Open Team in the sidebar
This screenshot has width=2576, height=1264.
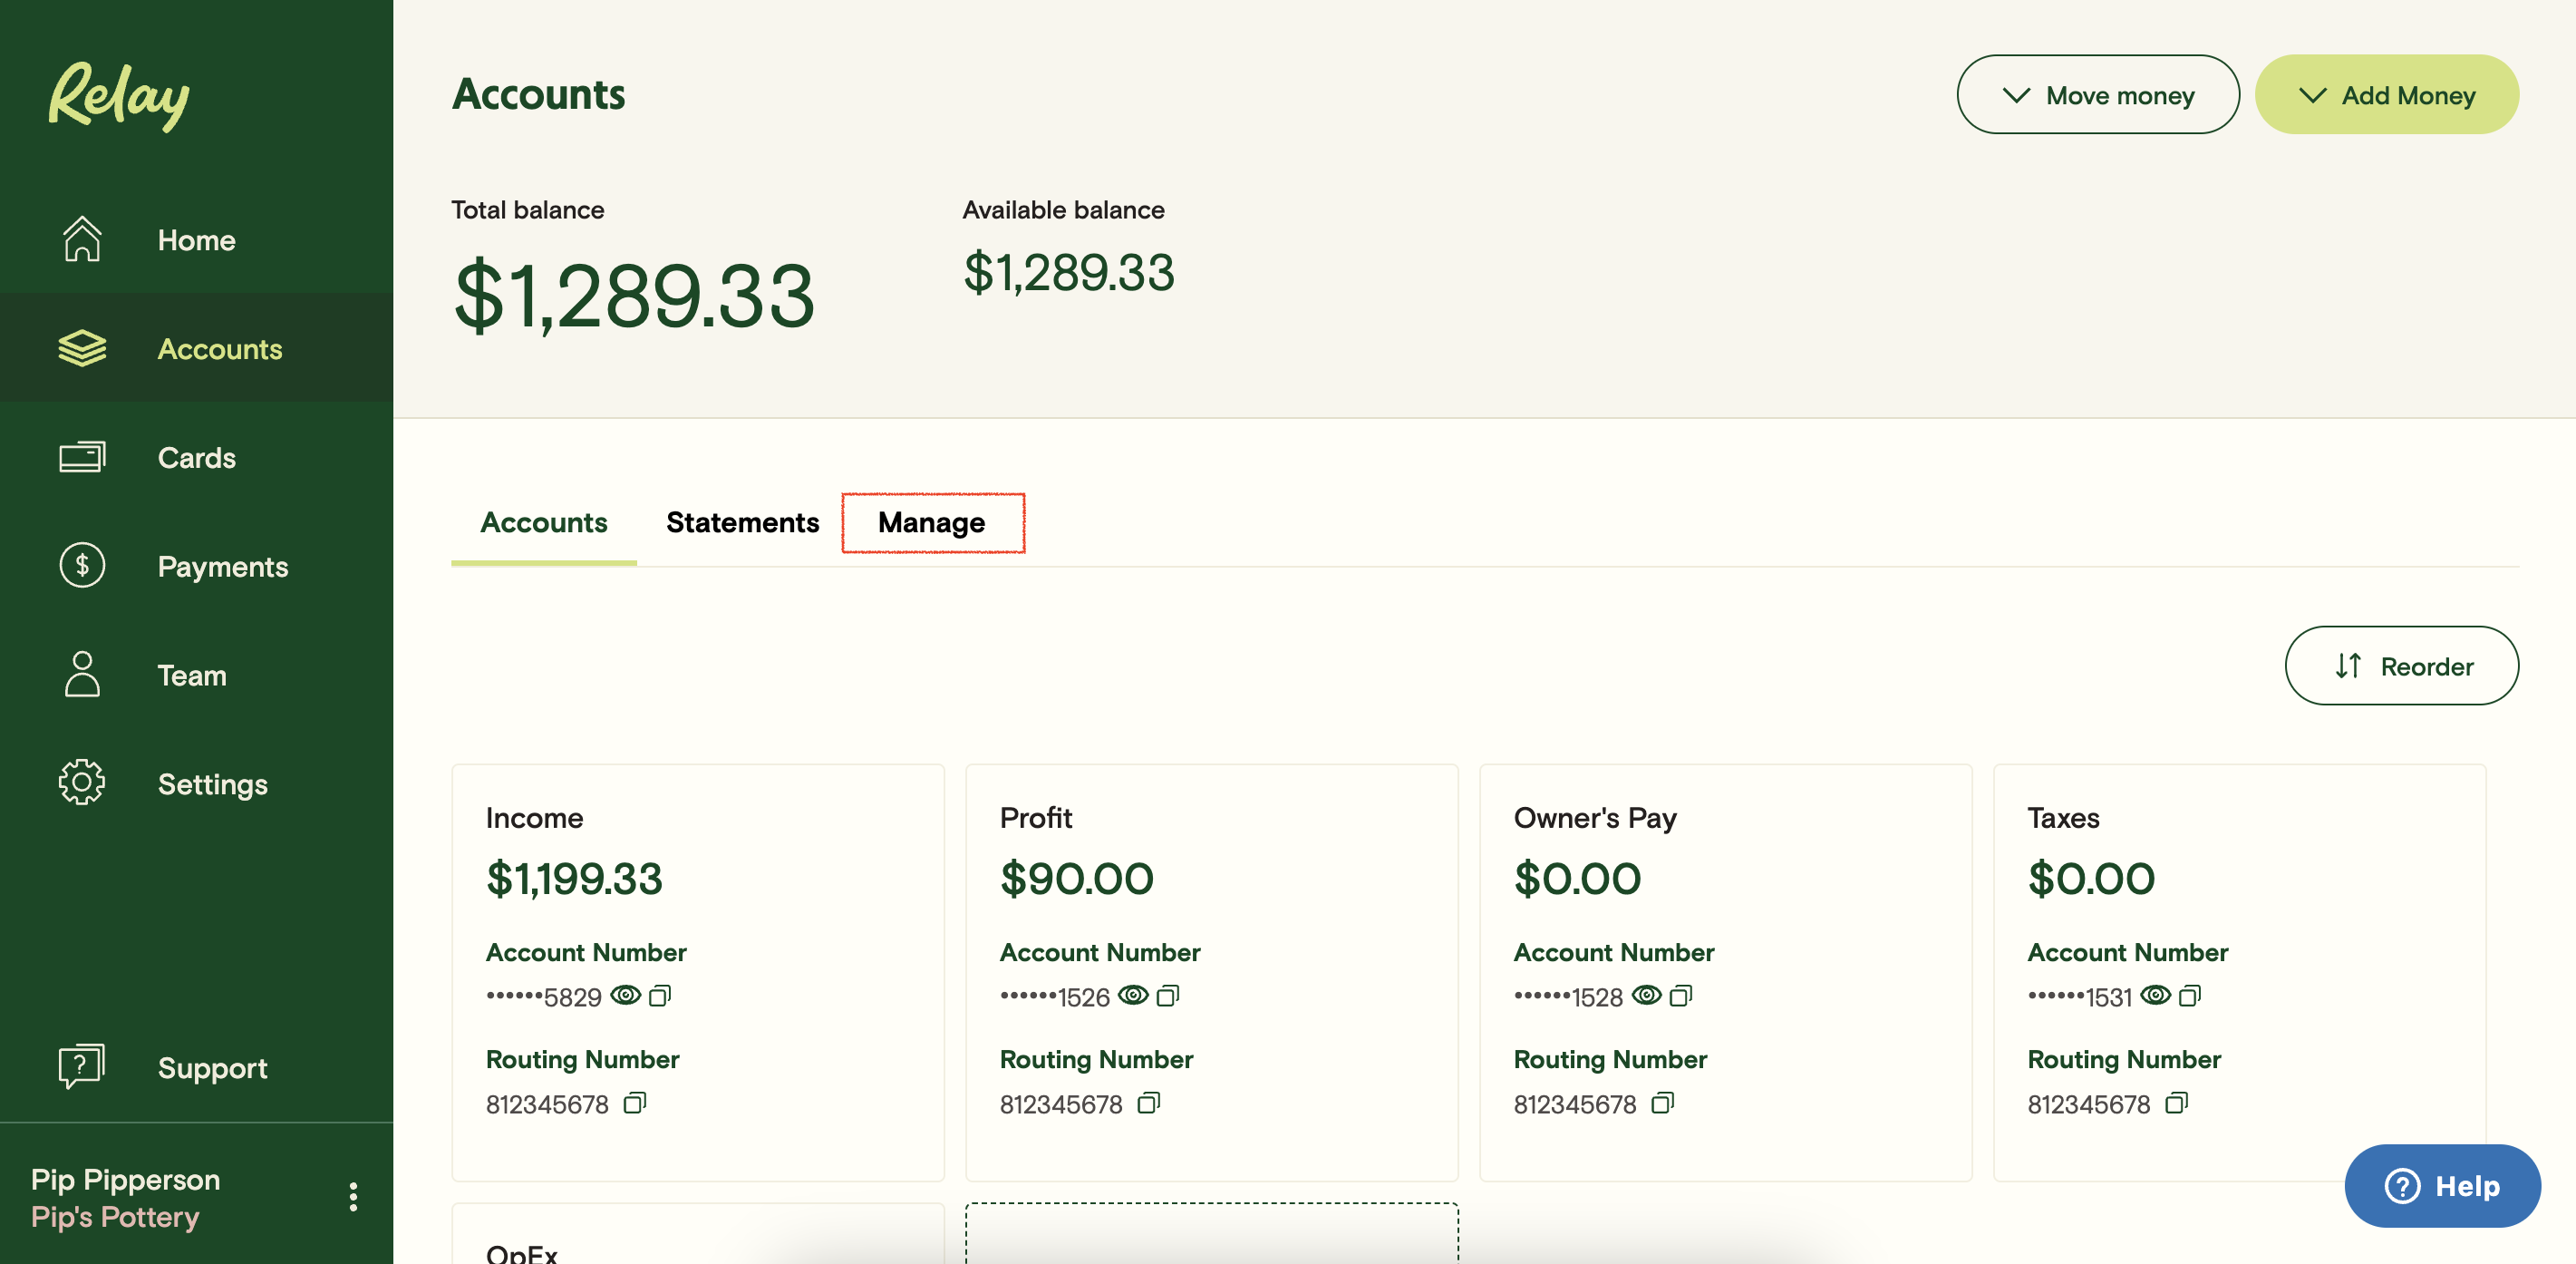[197, 675]
